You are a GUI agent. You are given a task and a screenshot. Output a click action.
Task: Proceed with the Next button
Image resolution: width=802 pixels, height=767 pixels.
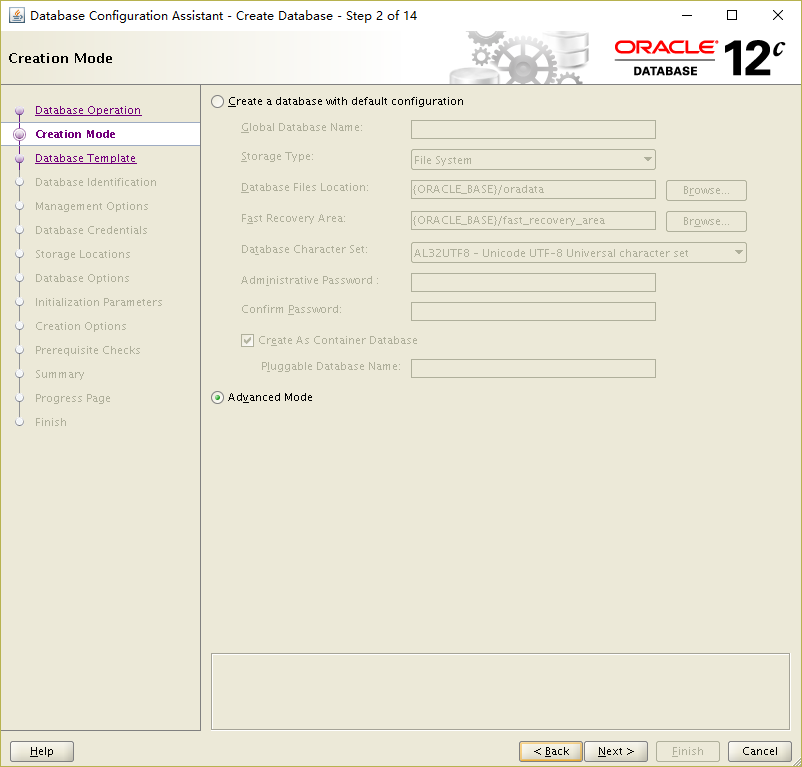(616, 751)
